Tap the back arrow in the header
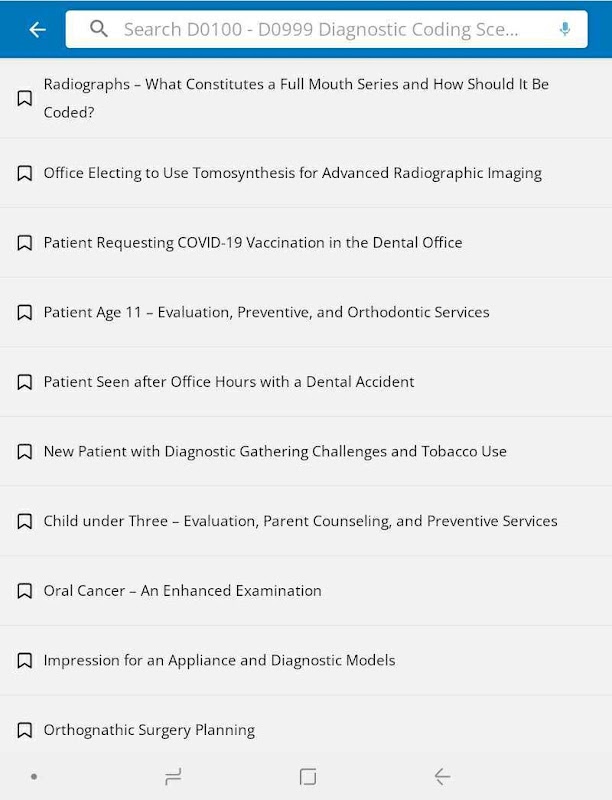The width and height of the screenshot is (612, 800). coord(37,30)
